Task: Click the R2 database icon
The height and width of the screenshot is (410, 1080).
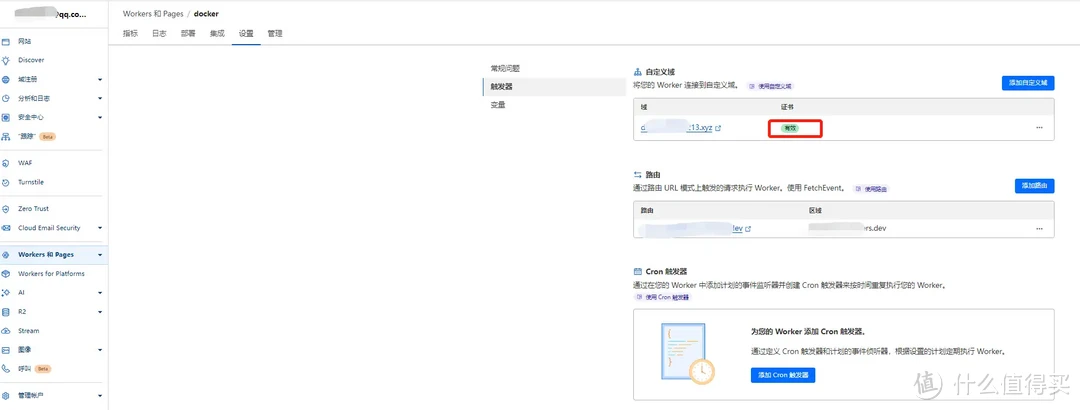Action: pyautogui.click(x=6, y=311)
